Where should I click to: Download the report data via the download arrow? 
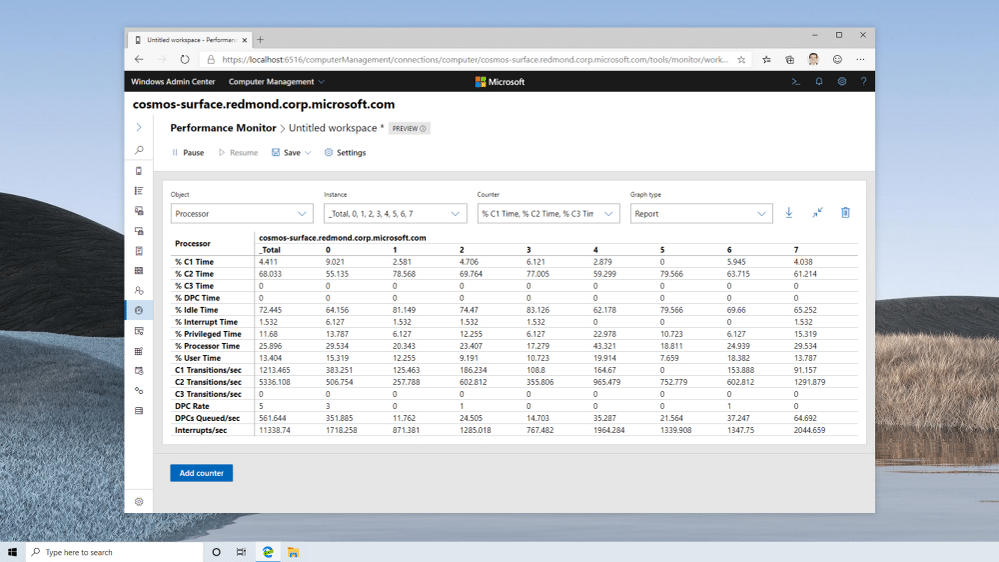[788, 213]
